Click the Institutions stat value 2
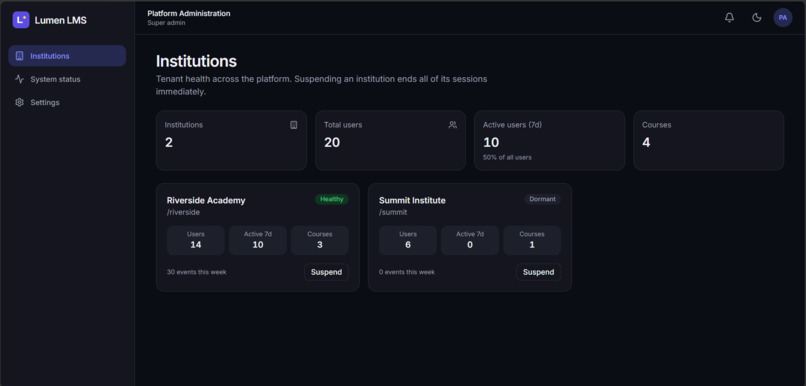 coord(169,142)
